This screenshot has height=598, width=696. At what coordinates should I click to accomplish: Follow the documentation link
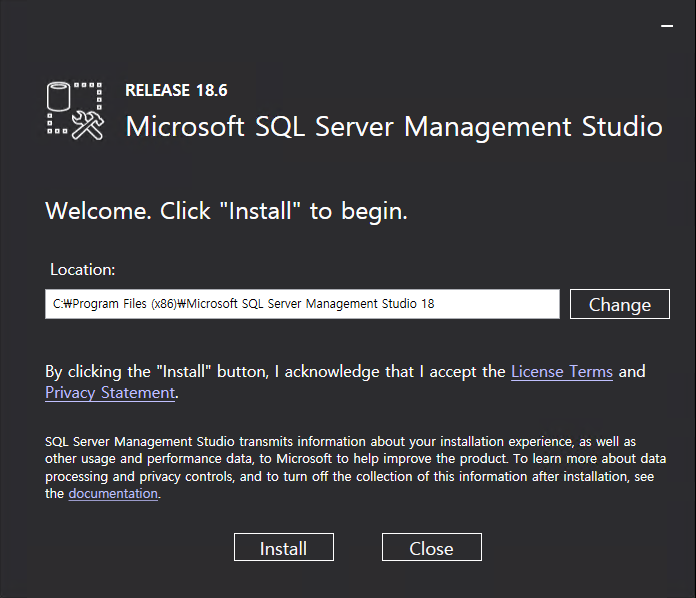point(113,494)
